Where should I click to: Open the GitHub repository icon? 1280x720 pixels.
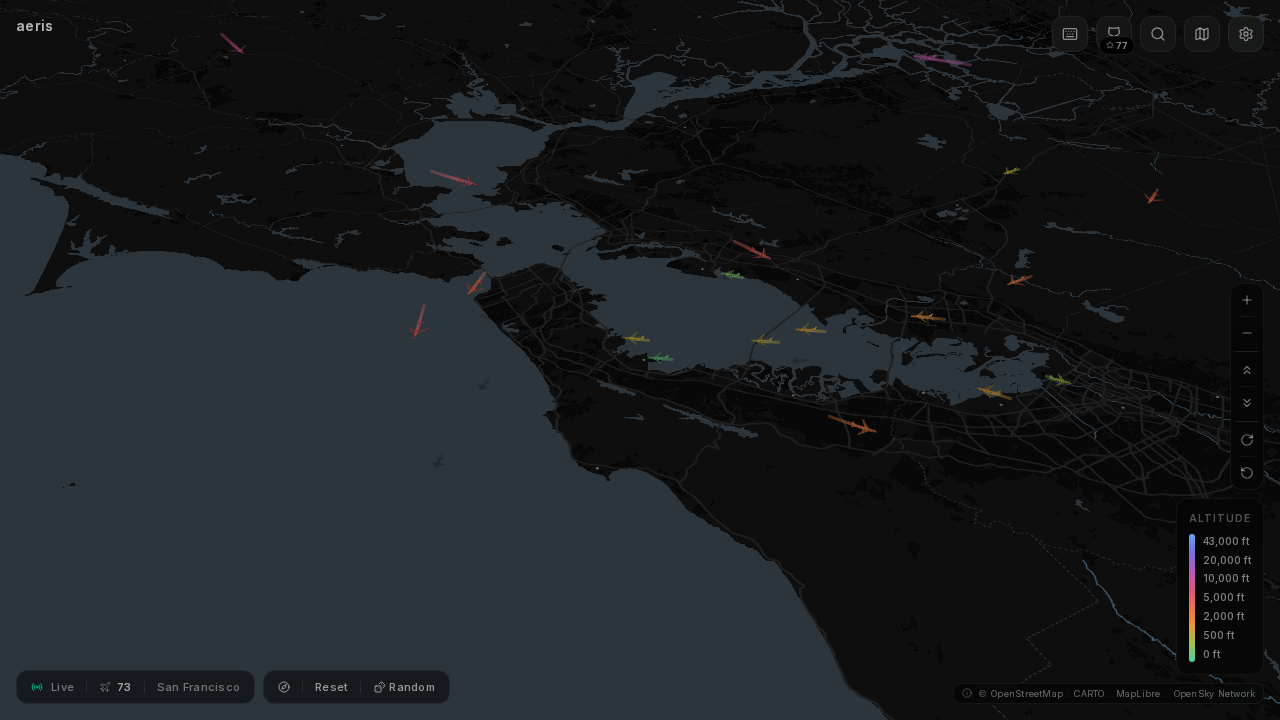(x=1113, y=33)
